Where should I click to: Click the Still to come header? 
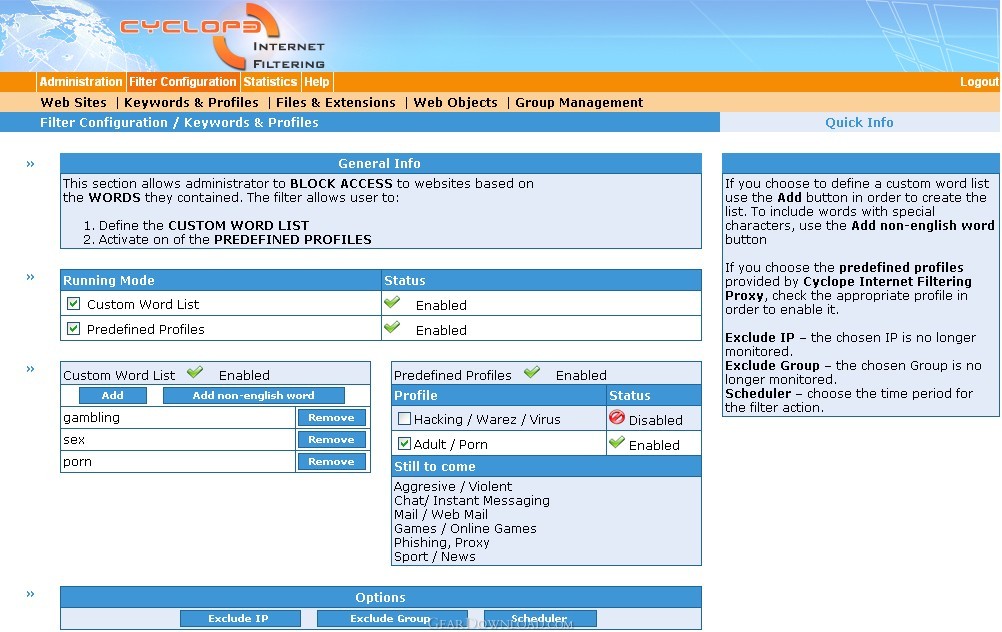coord(546,466)
